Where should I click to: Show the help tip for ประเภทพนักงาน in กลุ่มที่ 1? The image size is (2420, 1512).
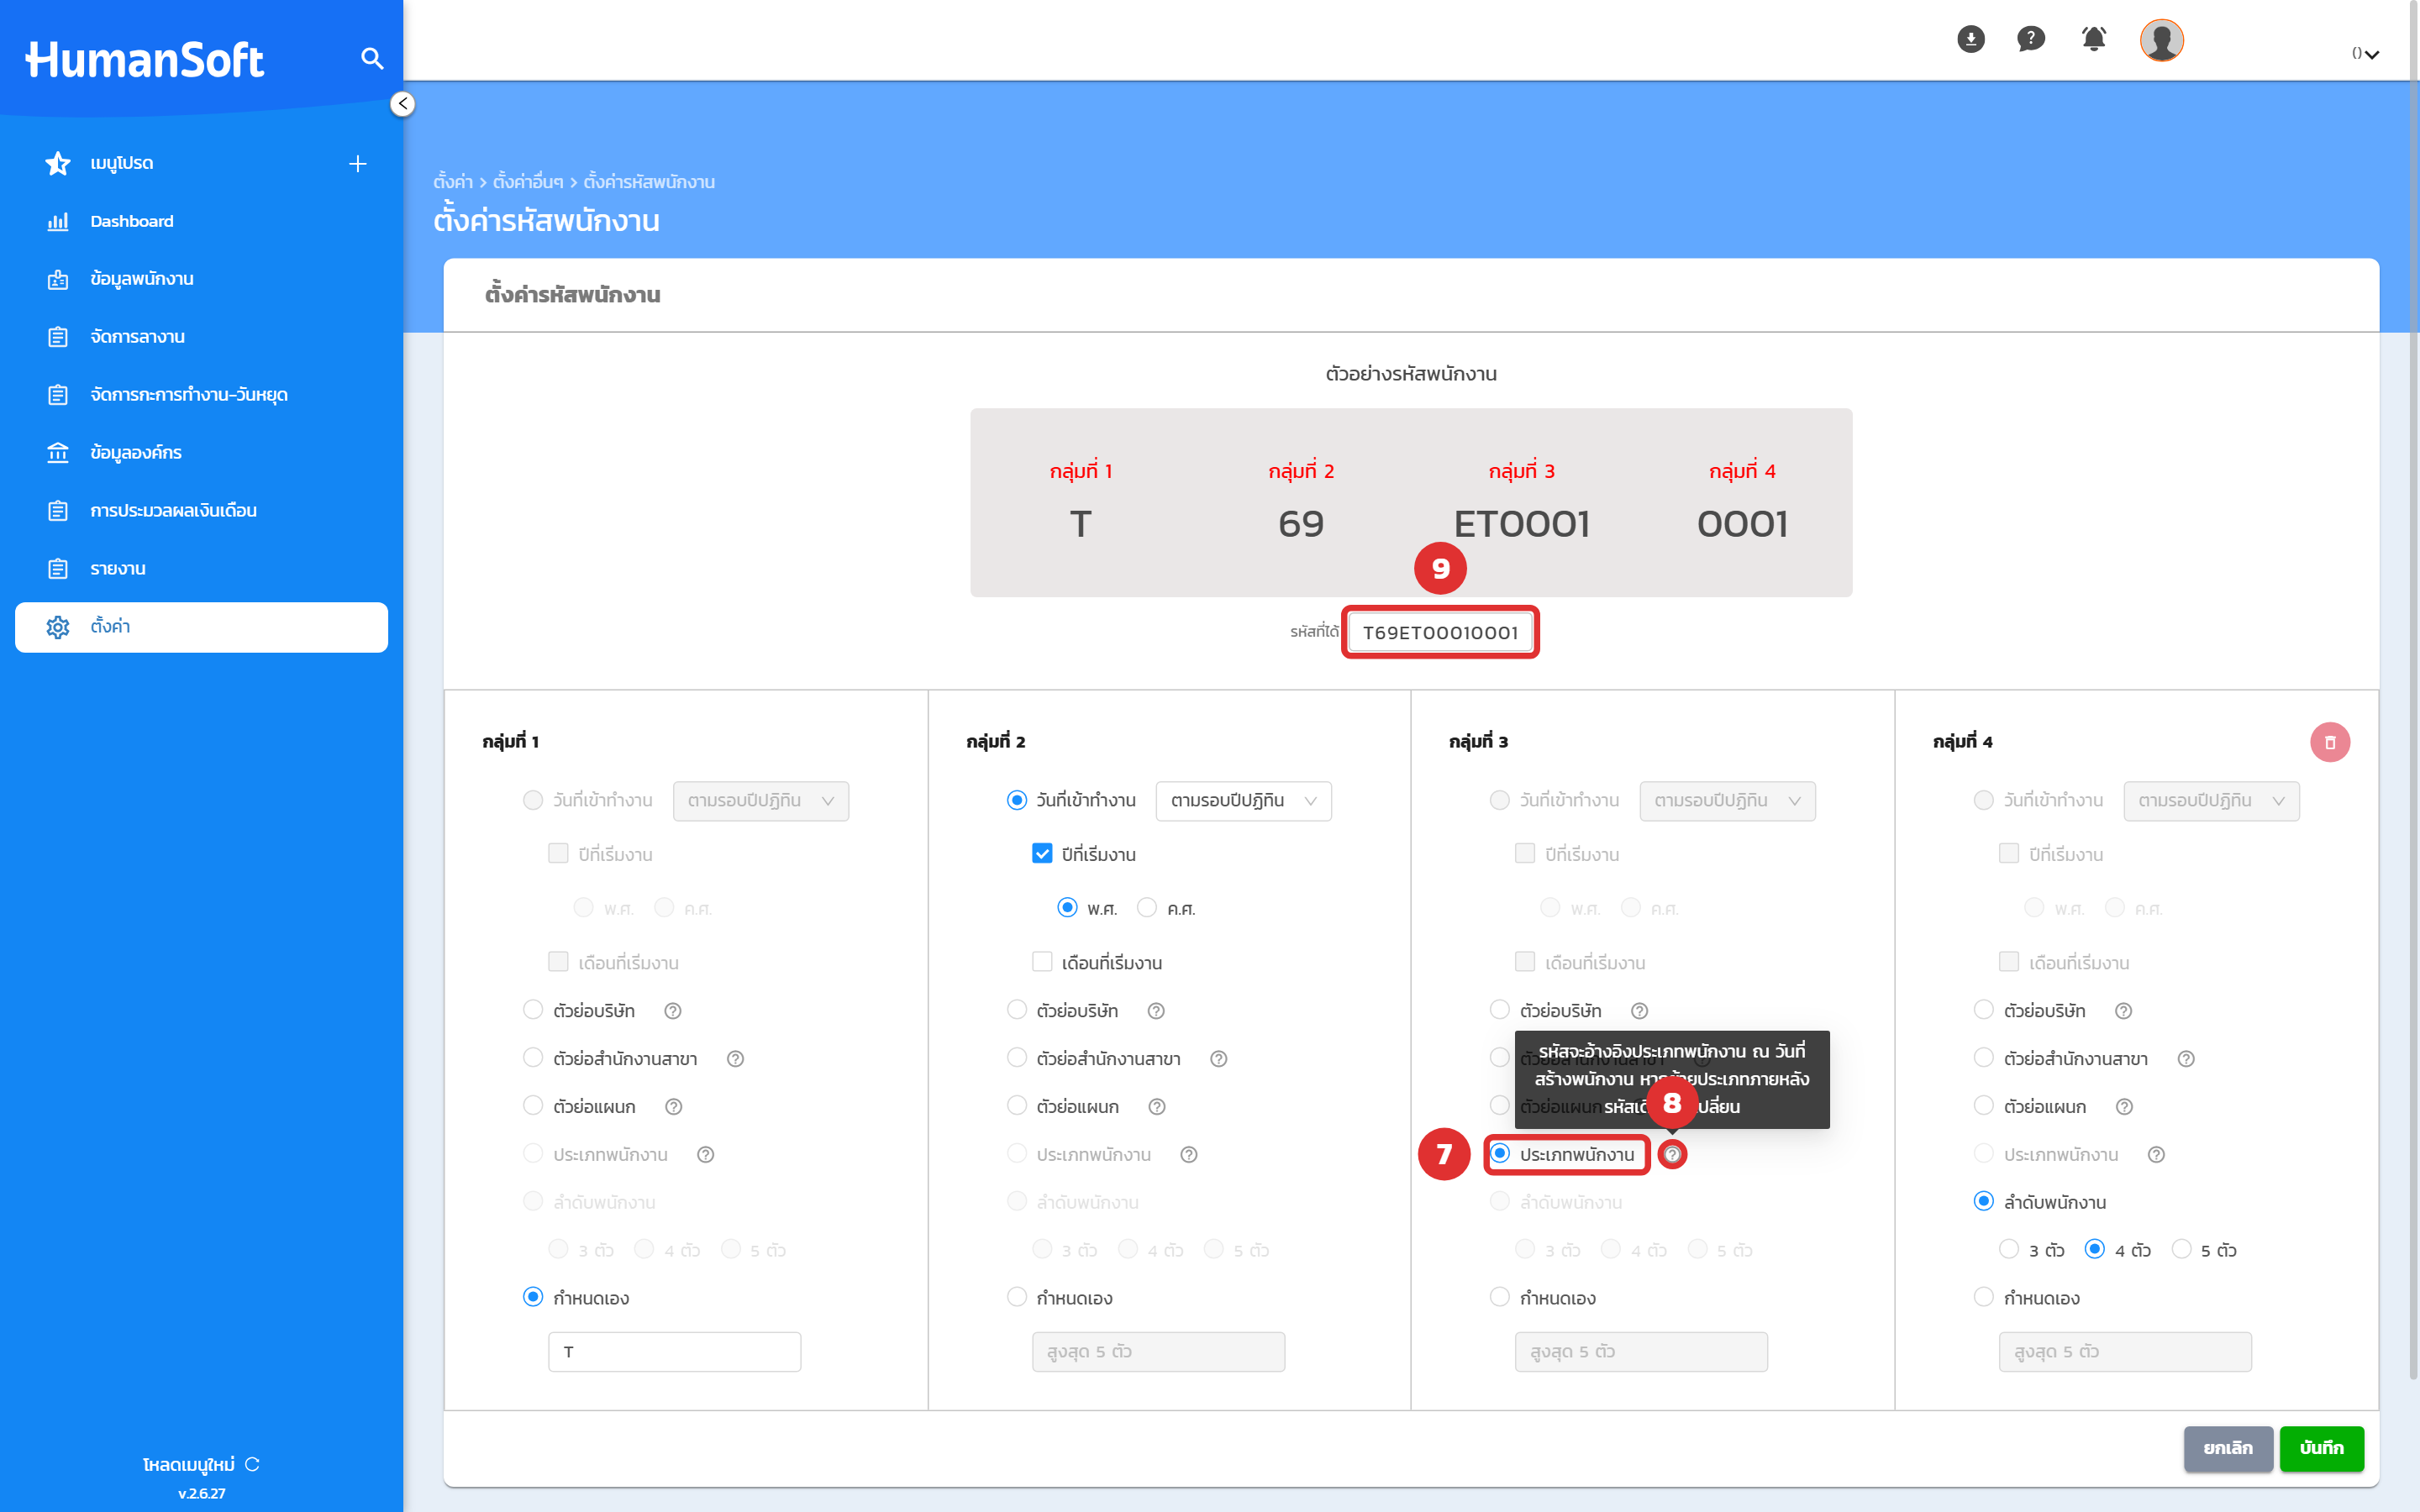[705, 1155]
